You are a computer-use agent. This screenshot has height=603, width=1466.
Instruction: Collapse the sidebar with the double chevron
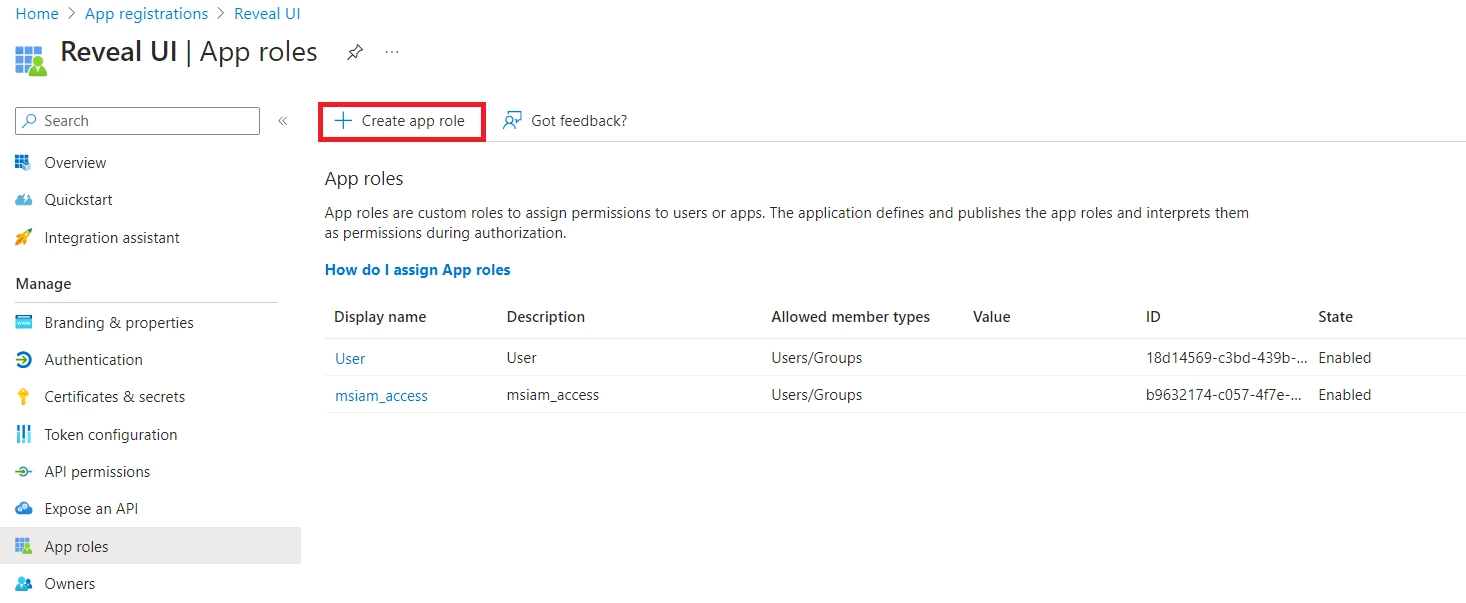coord(283,121)
